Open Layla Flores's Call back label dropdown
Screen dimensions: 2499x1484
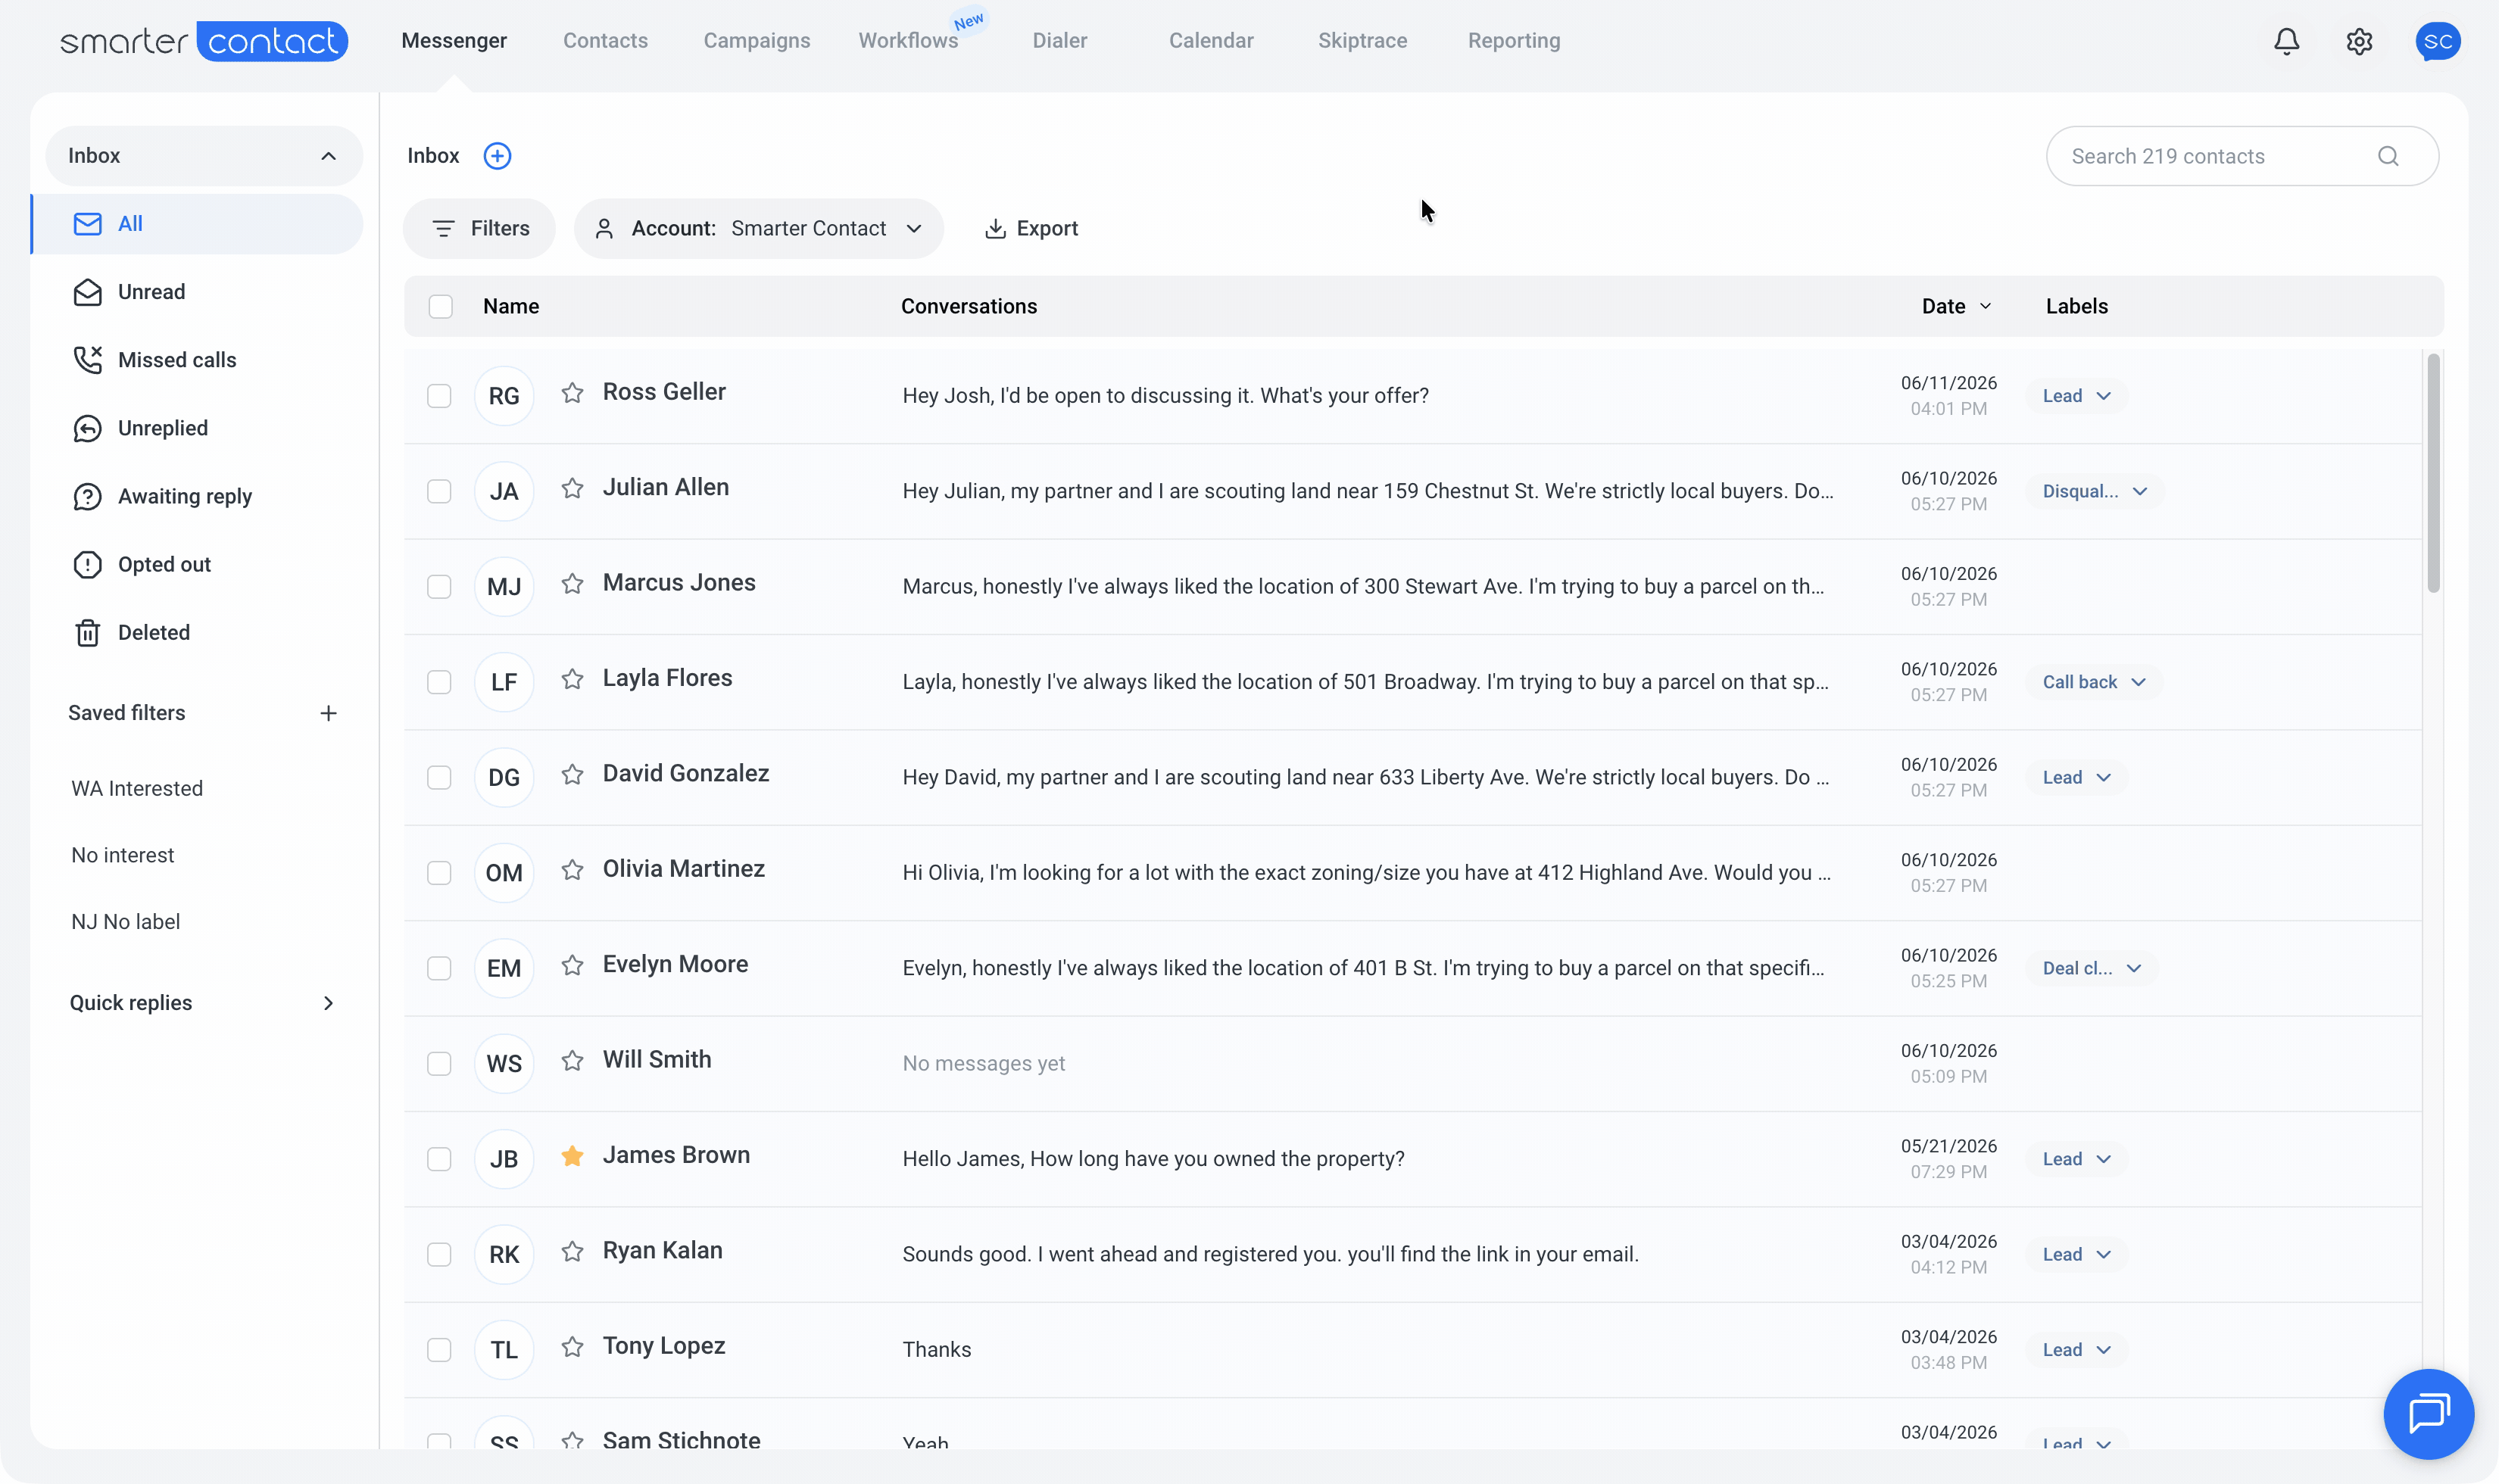tap(2094, 682)
